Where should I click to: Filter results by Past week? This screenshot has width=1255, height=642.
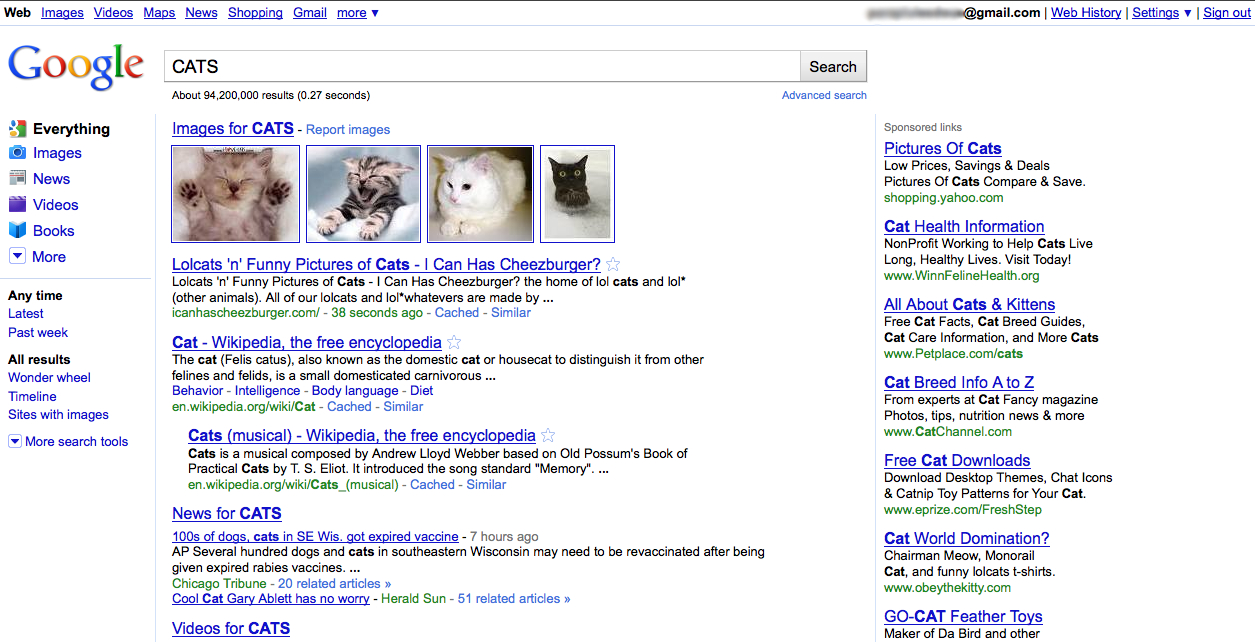coord(38,332)
